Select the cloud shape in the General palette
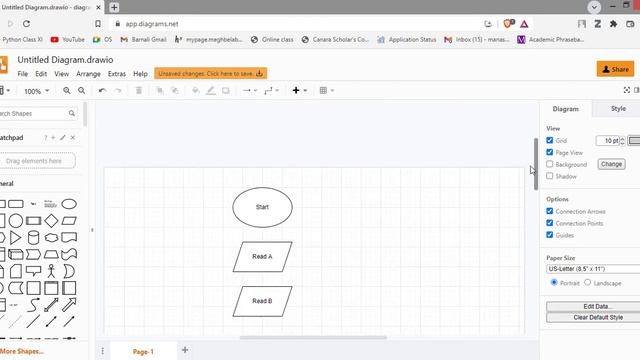Viewport: 640px width, 360px height. [x=51, y=237]
